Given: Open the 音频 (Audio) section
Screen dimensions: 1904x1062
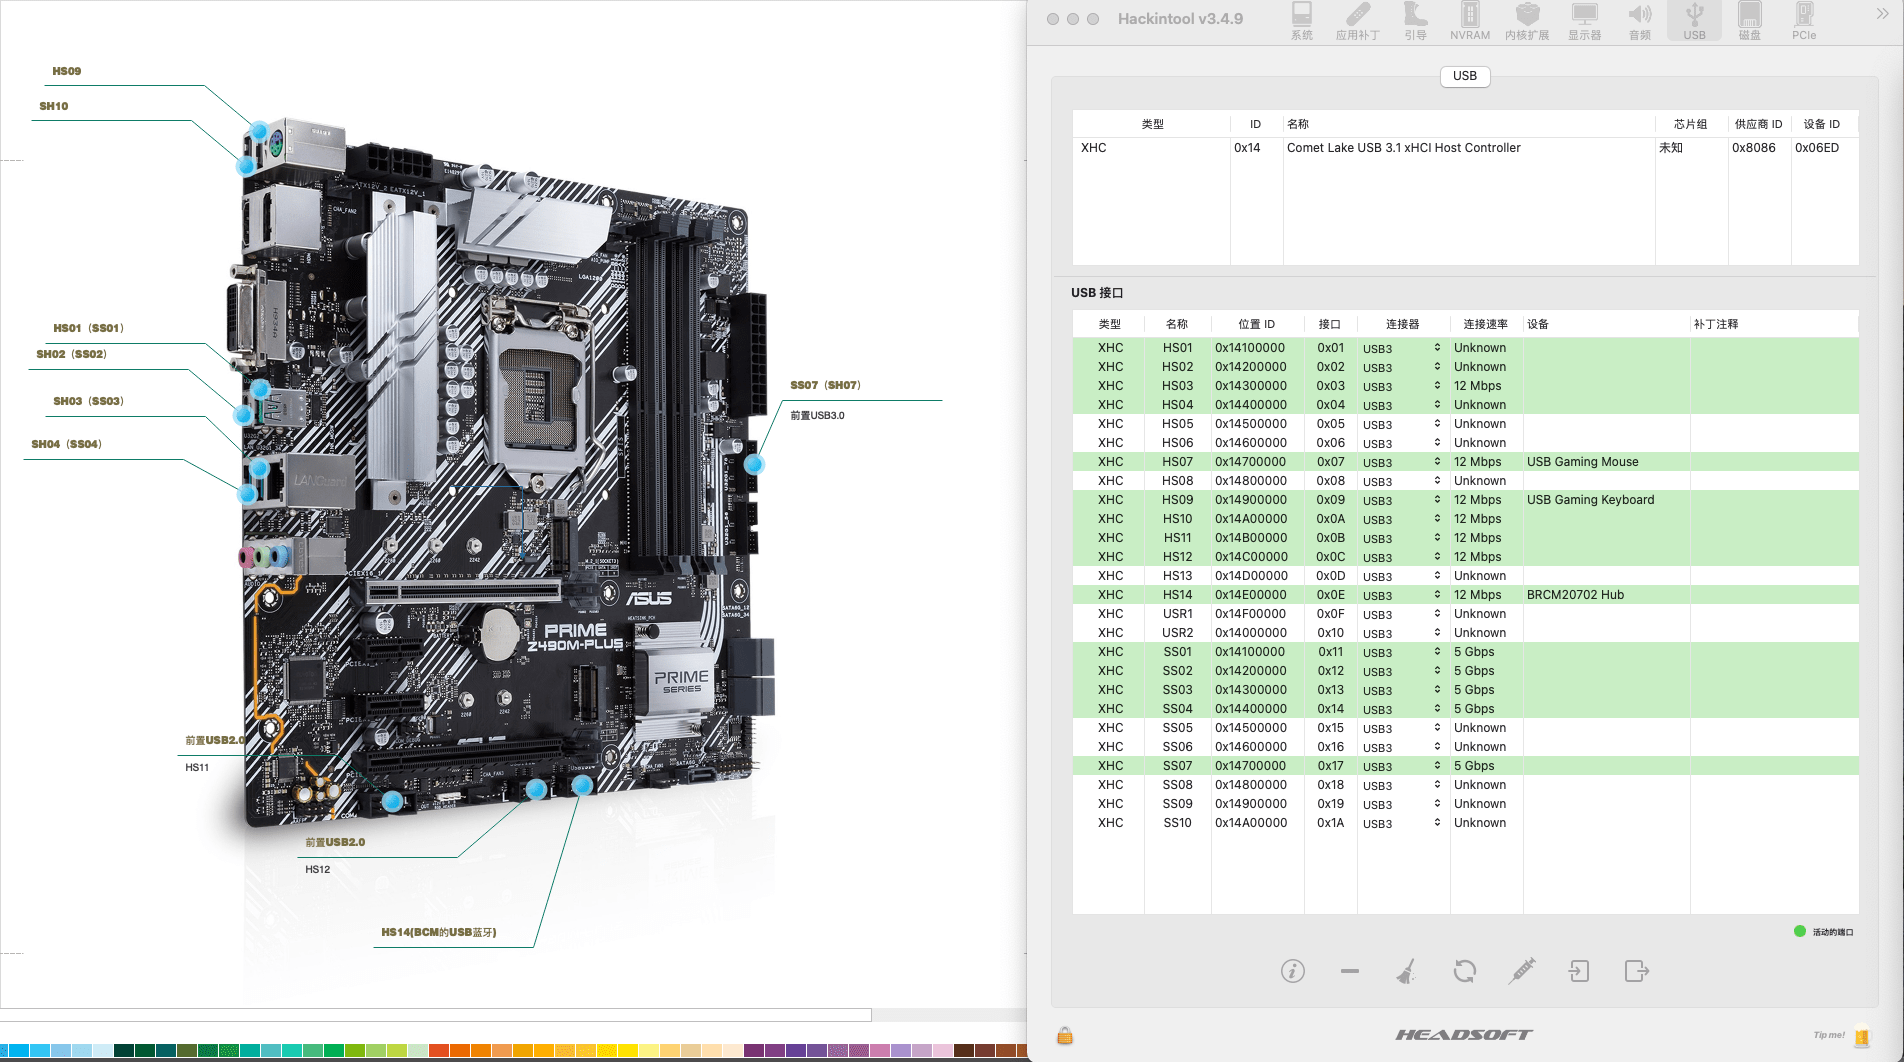Looking at the screenshot, I should pos(1640,21).
